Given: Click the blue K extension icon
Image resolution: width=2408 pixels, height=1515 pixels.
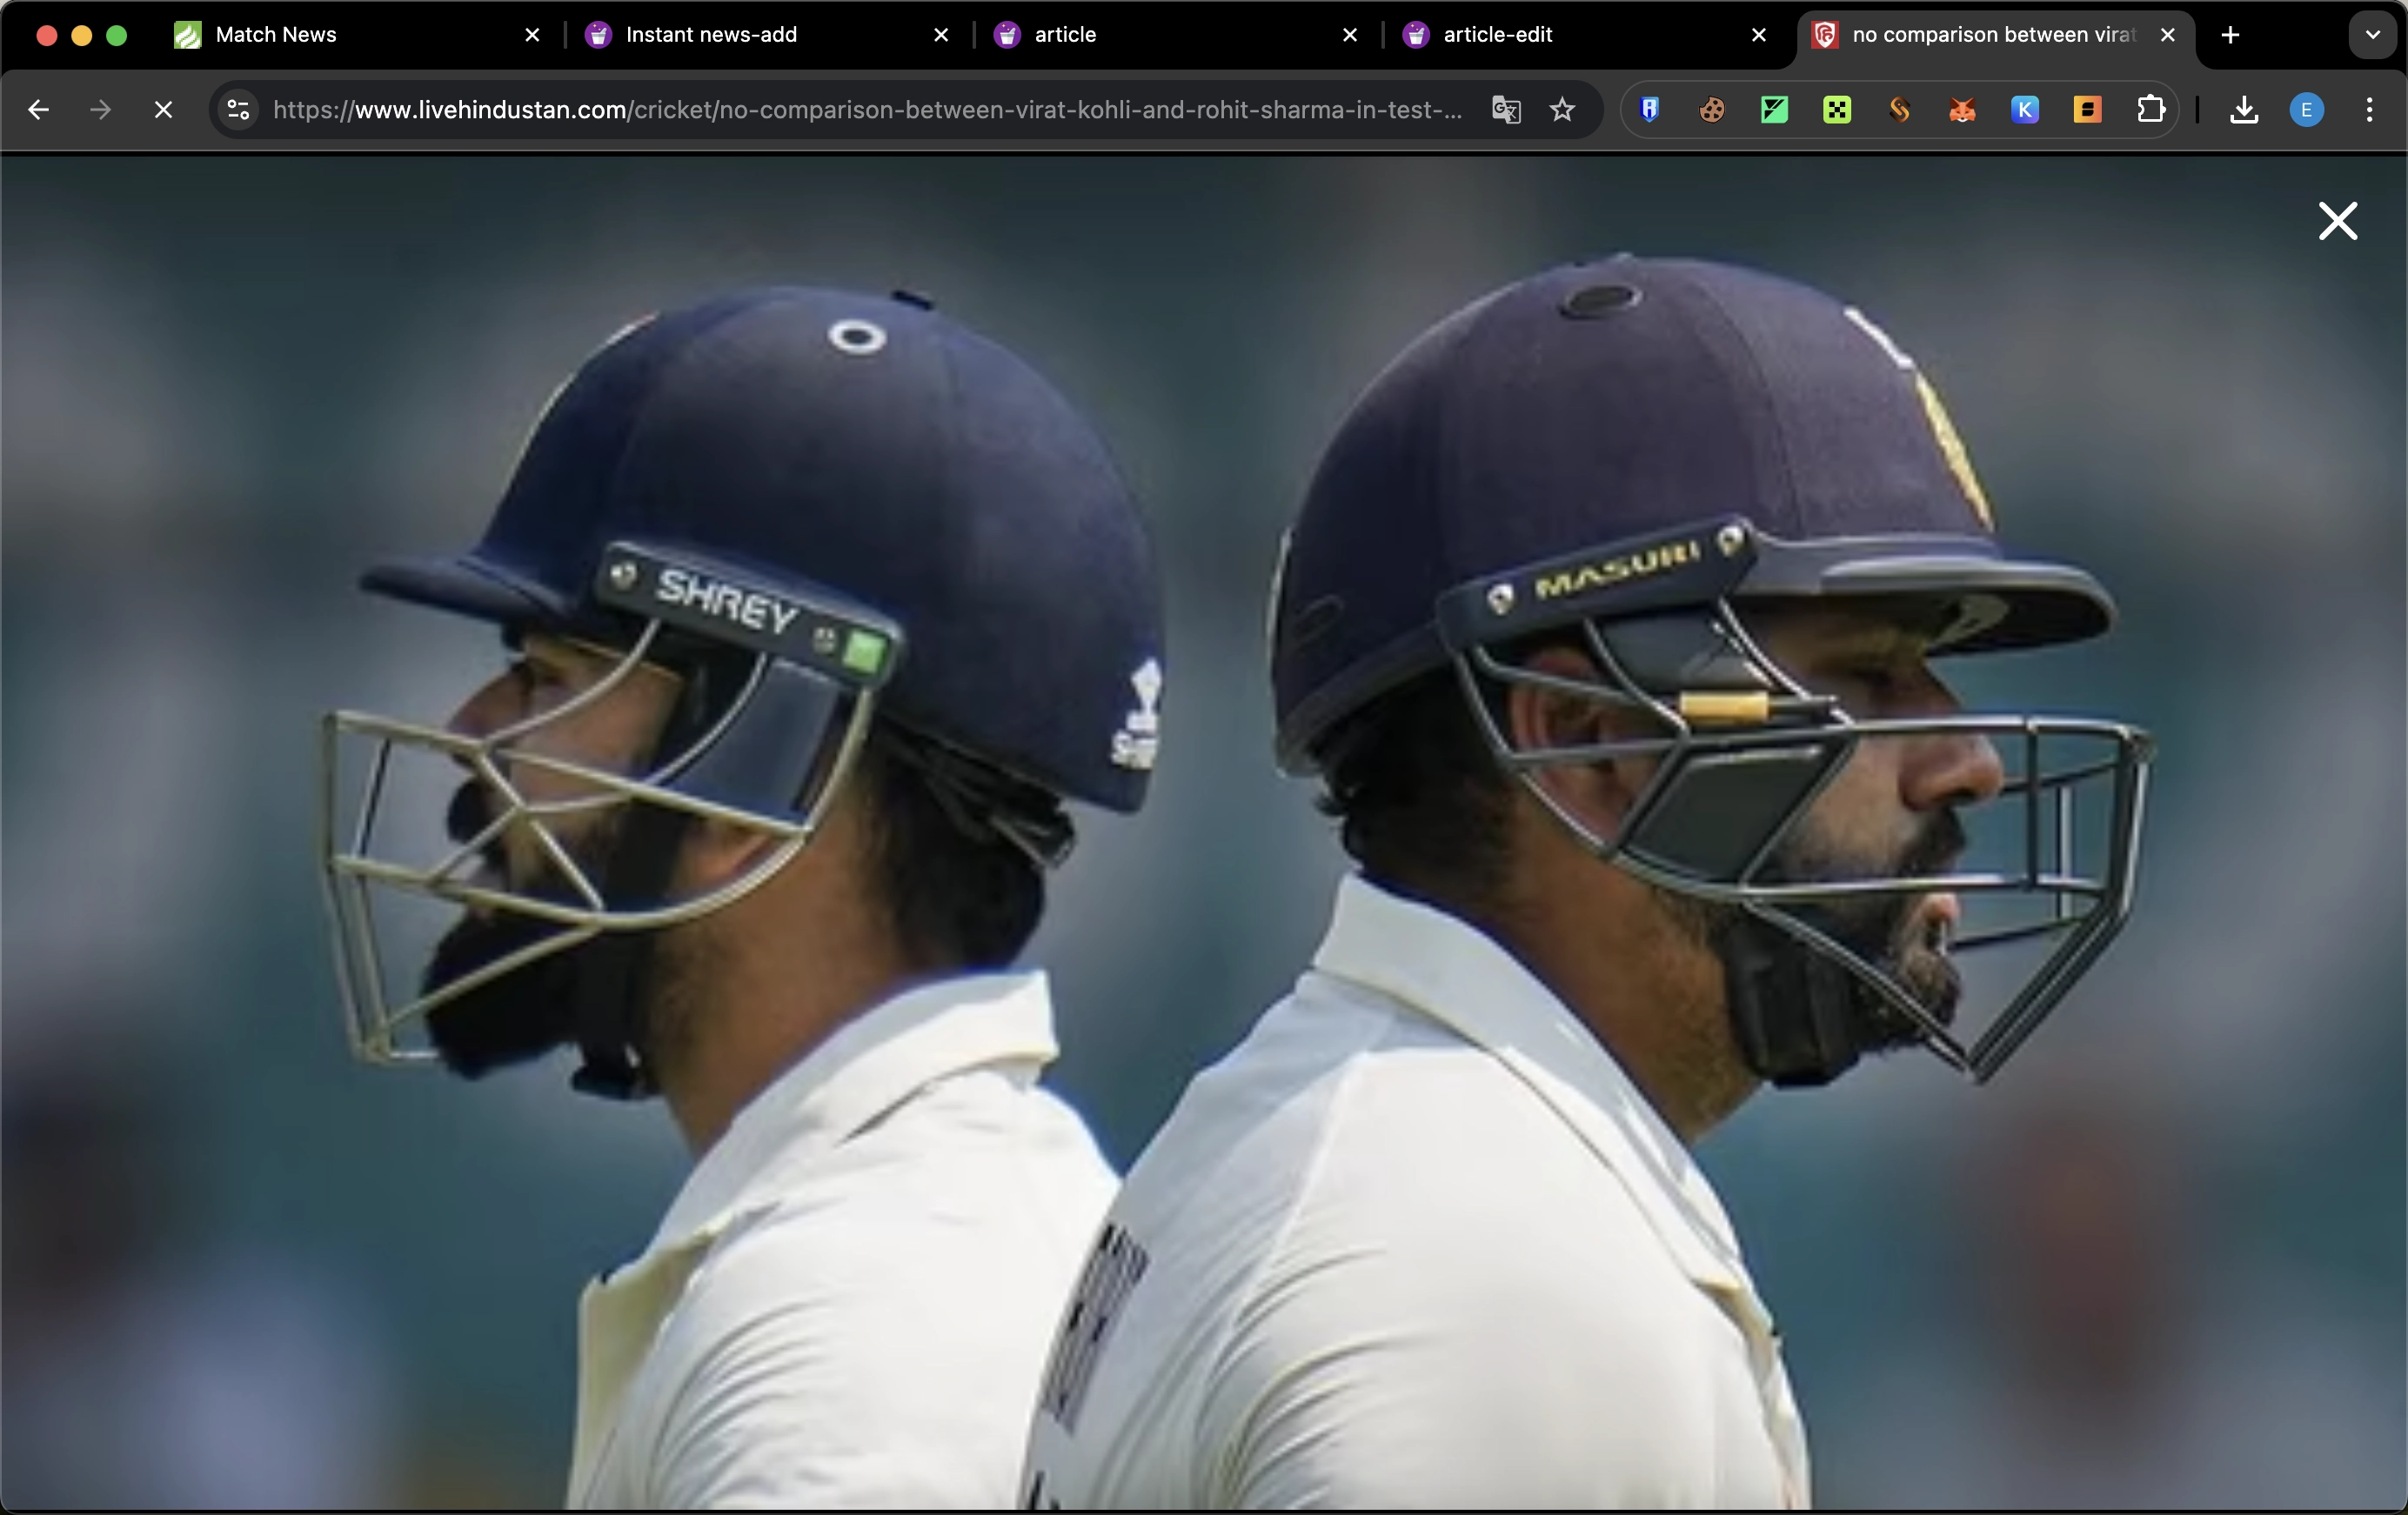Looking at the screenshot, I should point(2025,110).
